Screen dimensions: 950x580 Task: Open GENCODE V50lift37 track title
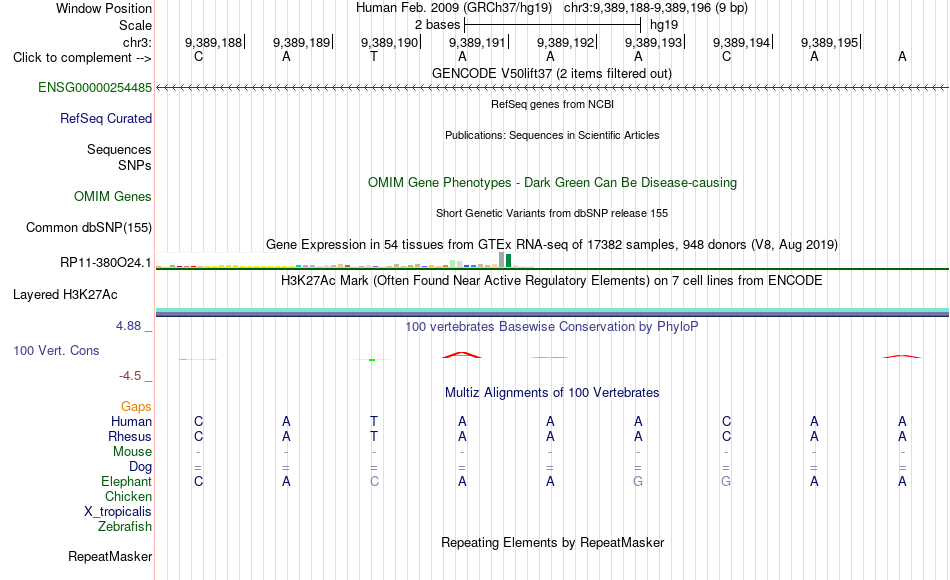(551, 73)
